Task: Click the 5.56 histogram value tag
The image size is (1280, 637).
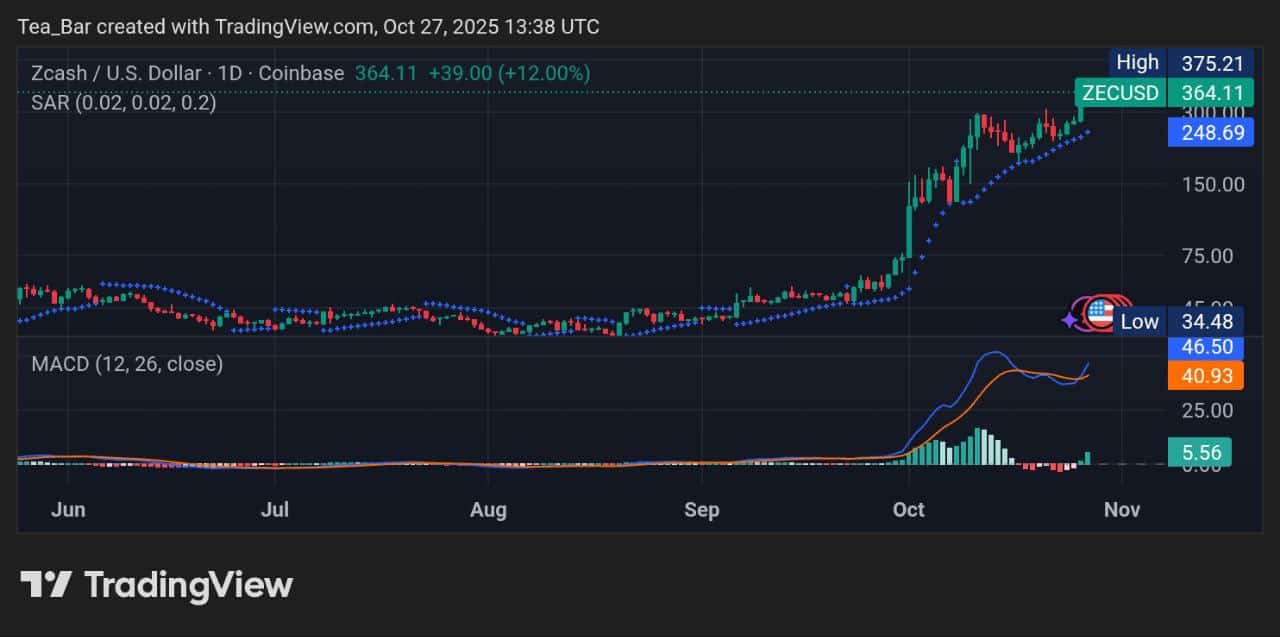Action: (x=1200, y=452)
